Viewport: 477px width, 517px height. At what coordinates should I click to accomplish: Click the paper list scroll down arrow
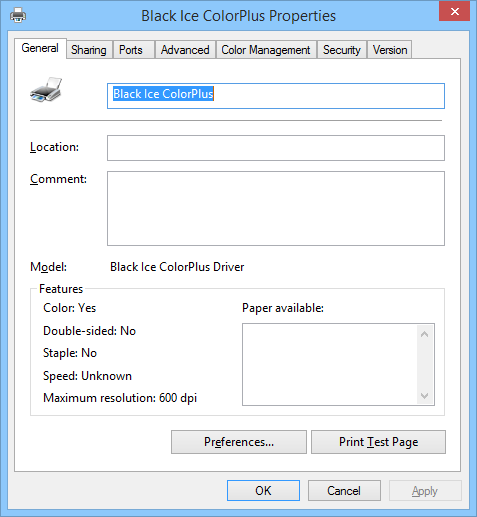424,395
